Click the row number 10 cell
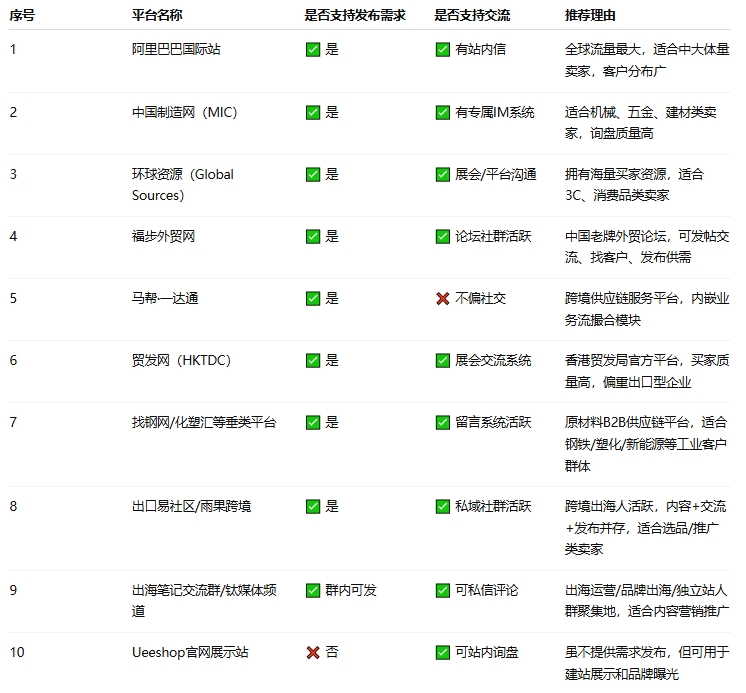 pos(17,652)
